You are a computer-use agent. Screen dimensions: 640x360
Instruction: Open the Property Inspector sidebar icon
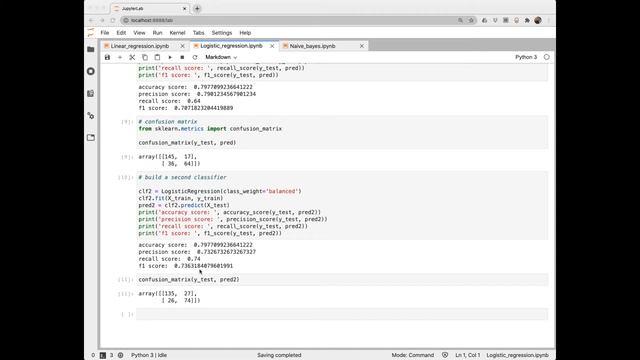pyautogui.click(x=91, y=116)
